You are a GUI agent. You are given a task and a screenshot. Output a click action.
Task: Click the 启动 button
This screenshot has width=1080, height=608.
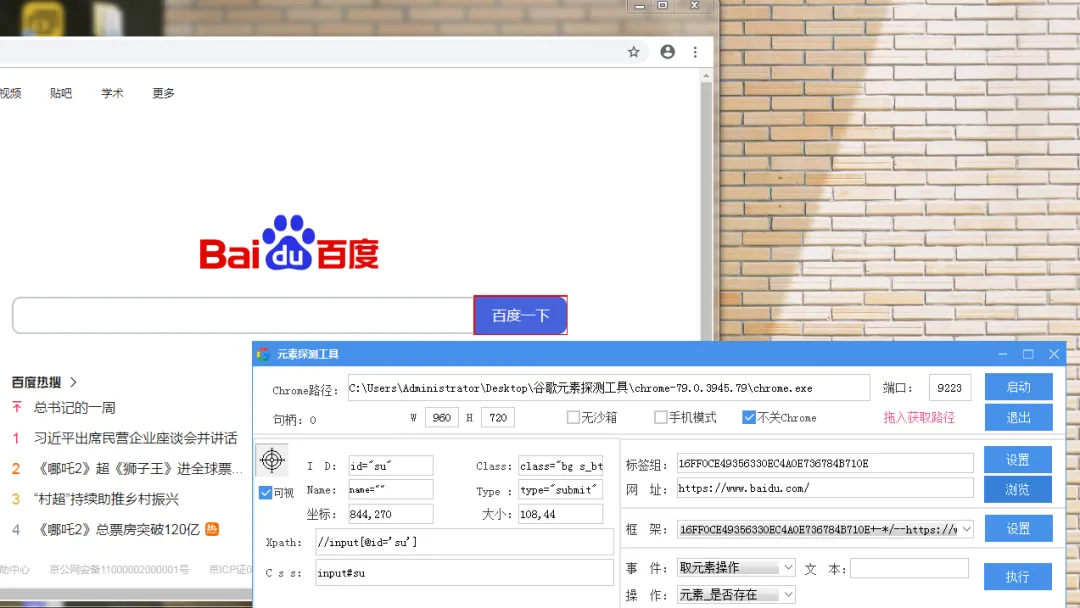coord(1018,387)
